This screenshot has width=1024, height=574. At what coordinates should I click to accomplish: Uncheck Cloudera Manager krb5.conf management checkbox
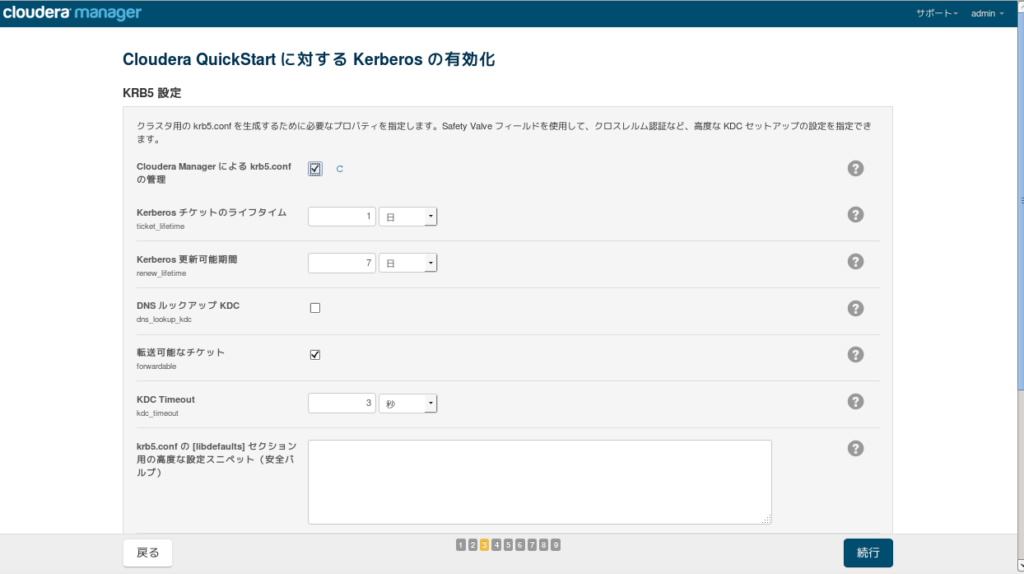(315, 168)
